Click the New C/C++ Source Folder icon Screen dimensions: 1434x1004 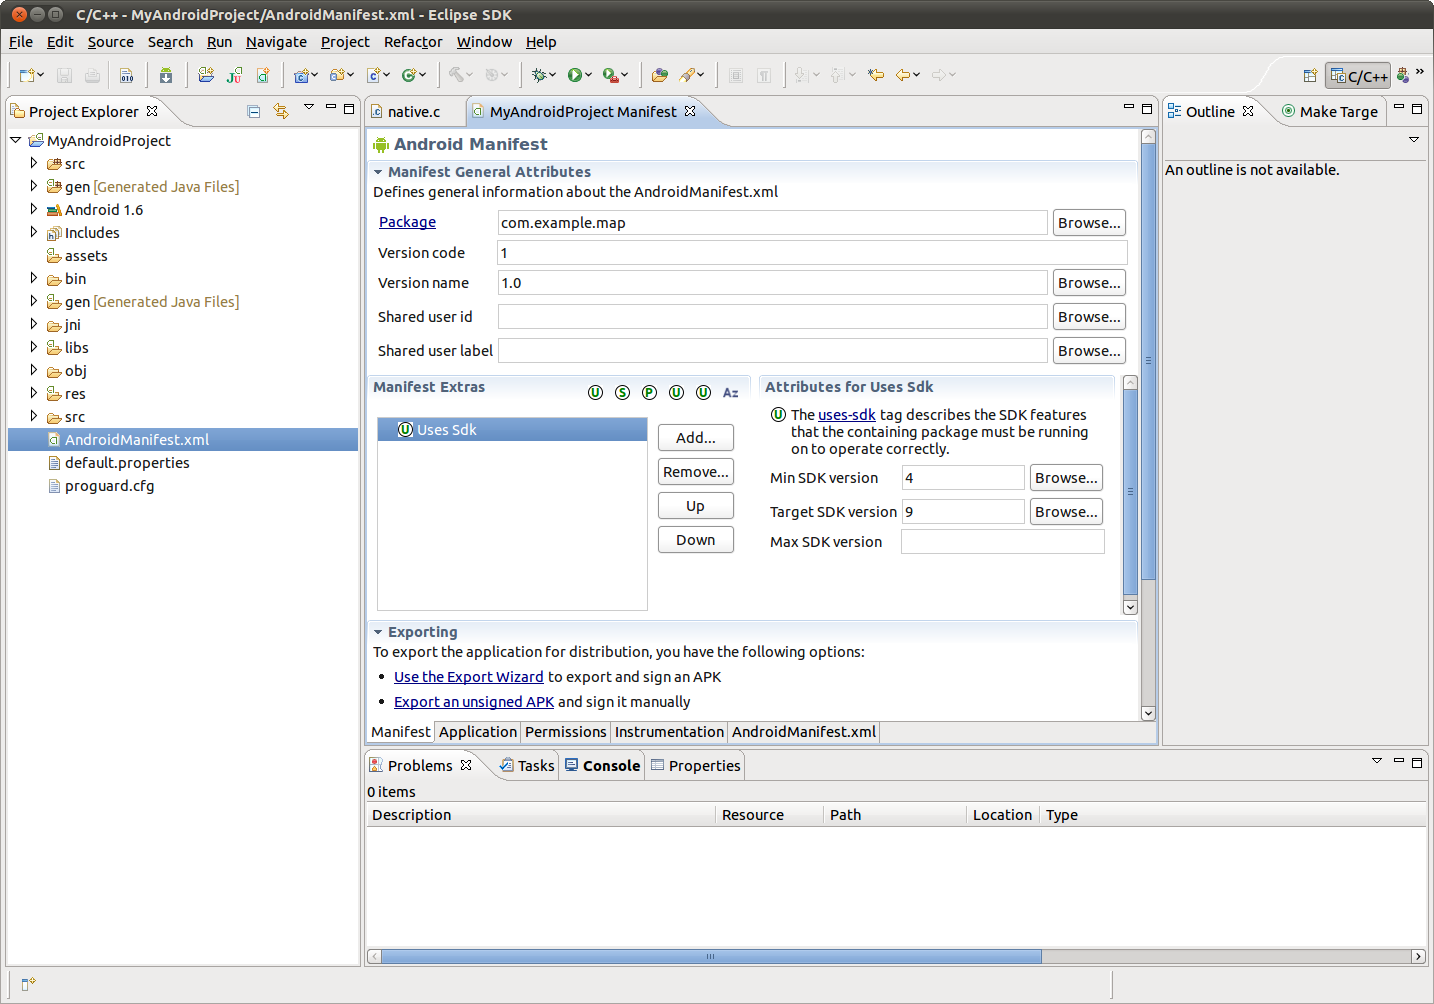pos(337,75)
